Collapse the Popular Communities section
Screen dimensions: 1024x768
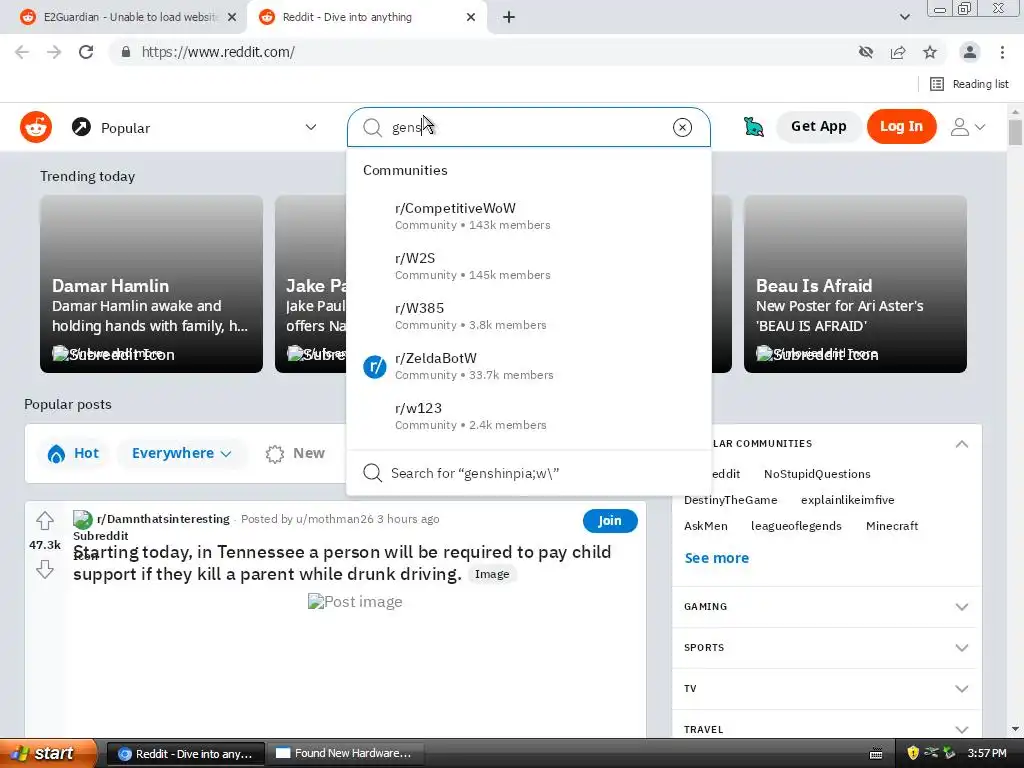coord(961,444)
